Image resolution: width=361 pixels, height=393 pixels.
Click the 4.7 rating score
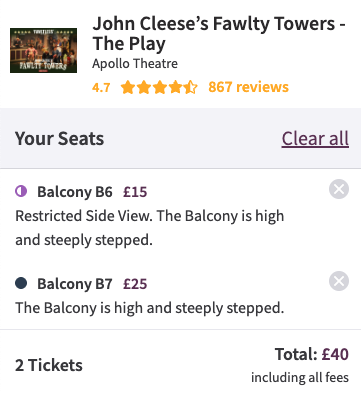click(101, 87)
